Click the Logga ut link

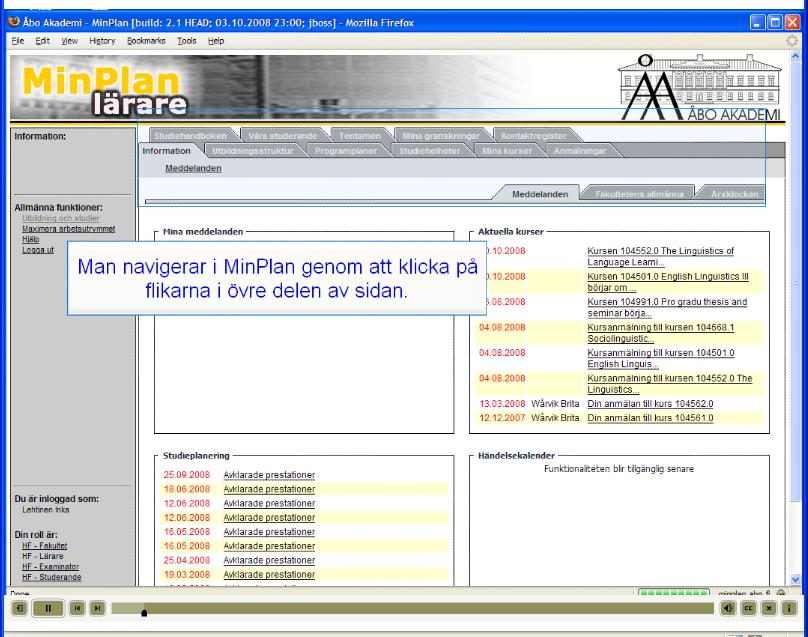coord(38,250)
